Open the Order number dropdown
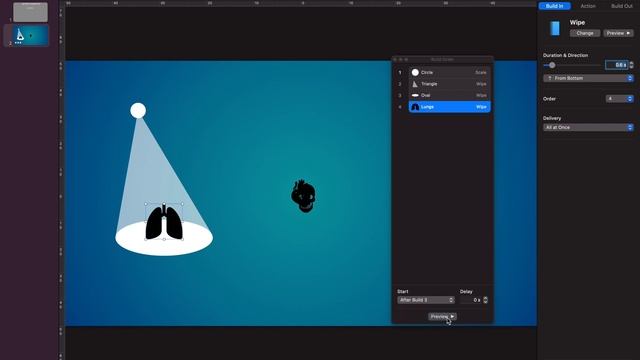Image resolution: width=640 pixels, height=360 pixels. pos(619,99)
